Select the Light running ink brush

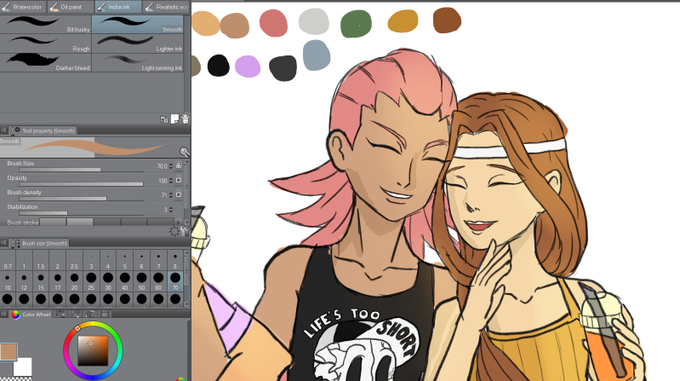pyautogui.click(x=137, y=63)
